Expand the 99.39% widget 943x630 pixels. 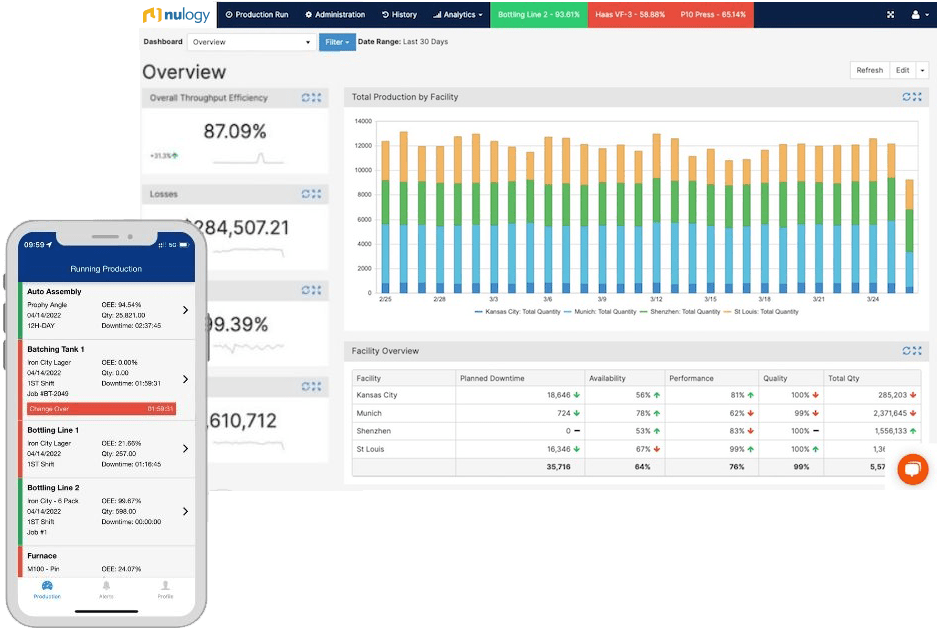tap(317, 290)
